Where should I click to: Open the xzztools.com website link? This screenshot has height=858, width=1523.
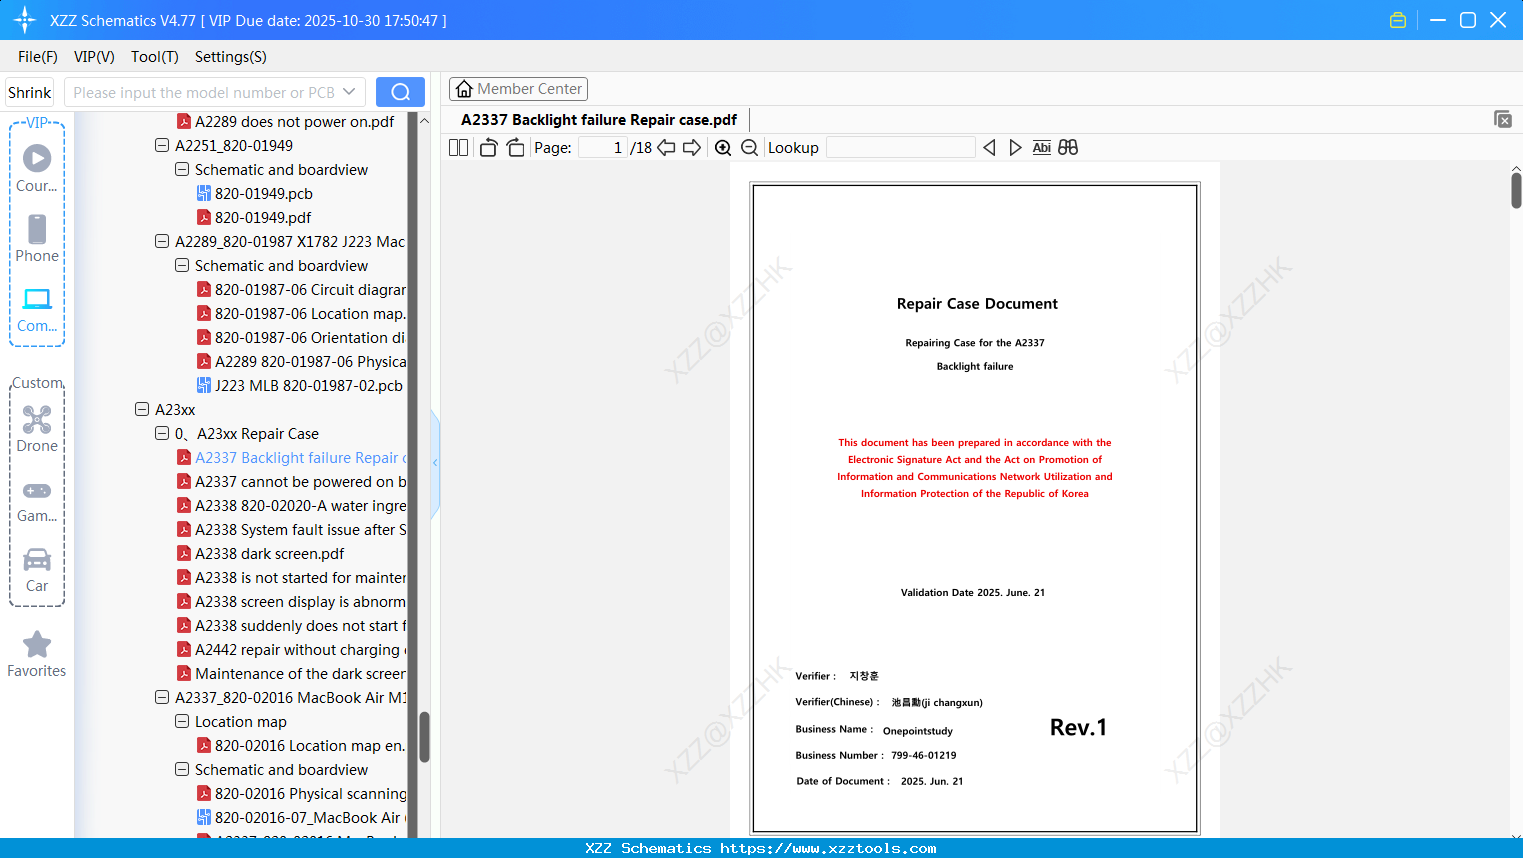(828, 848)
